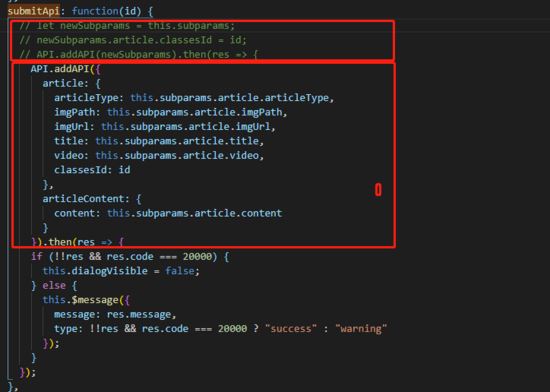Image resolution: width=550 pixels, height=392 pixels.
Task: Click the commented line 'let newSubparams = this.subparams'
Action: pos(127,26)
